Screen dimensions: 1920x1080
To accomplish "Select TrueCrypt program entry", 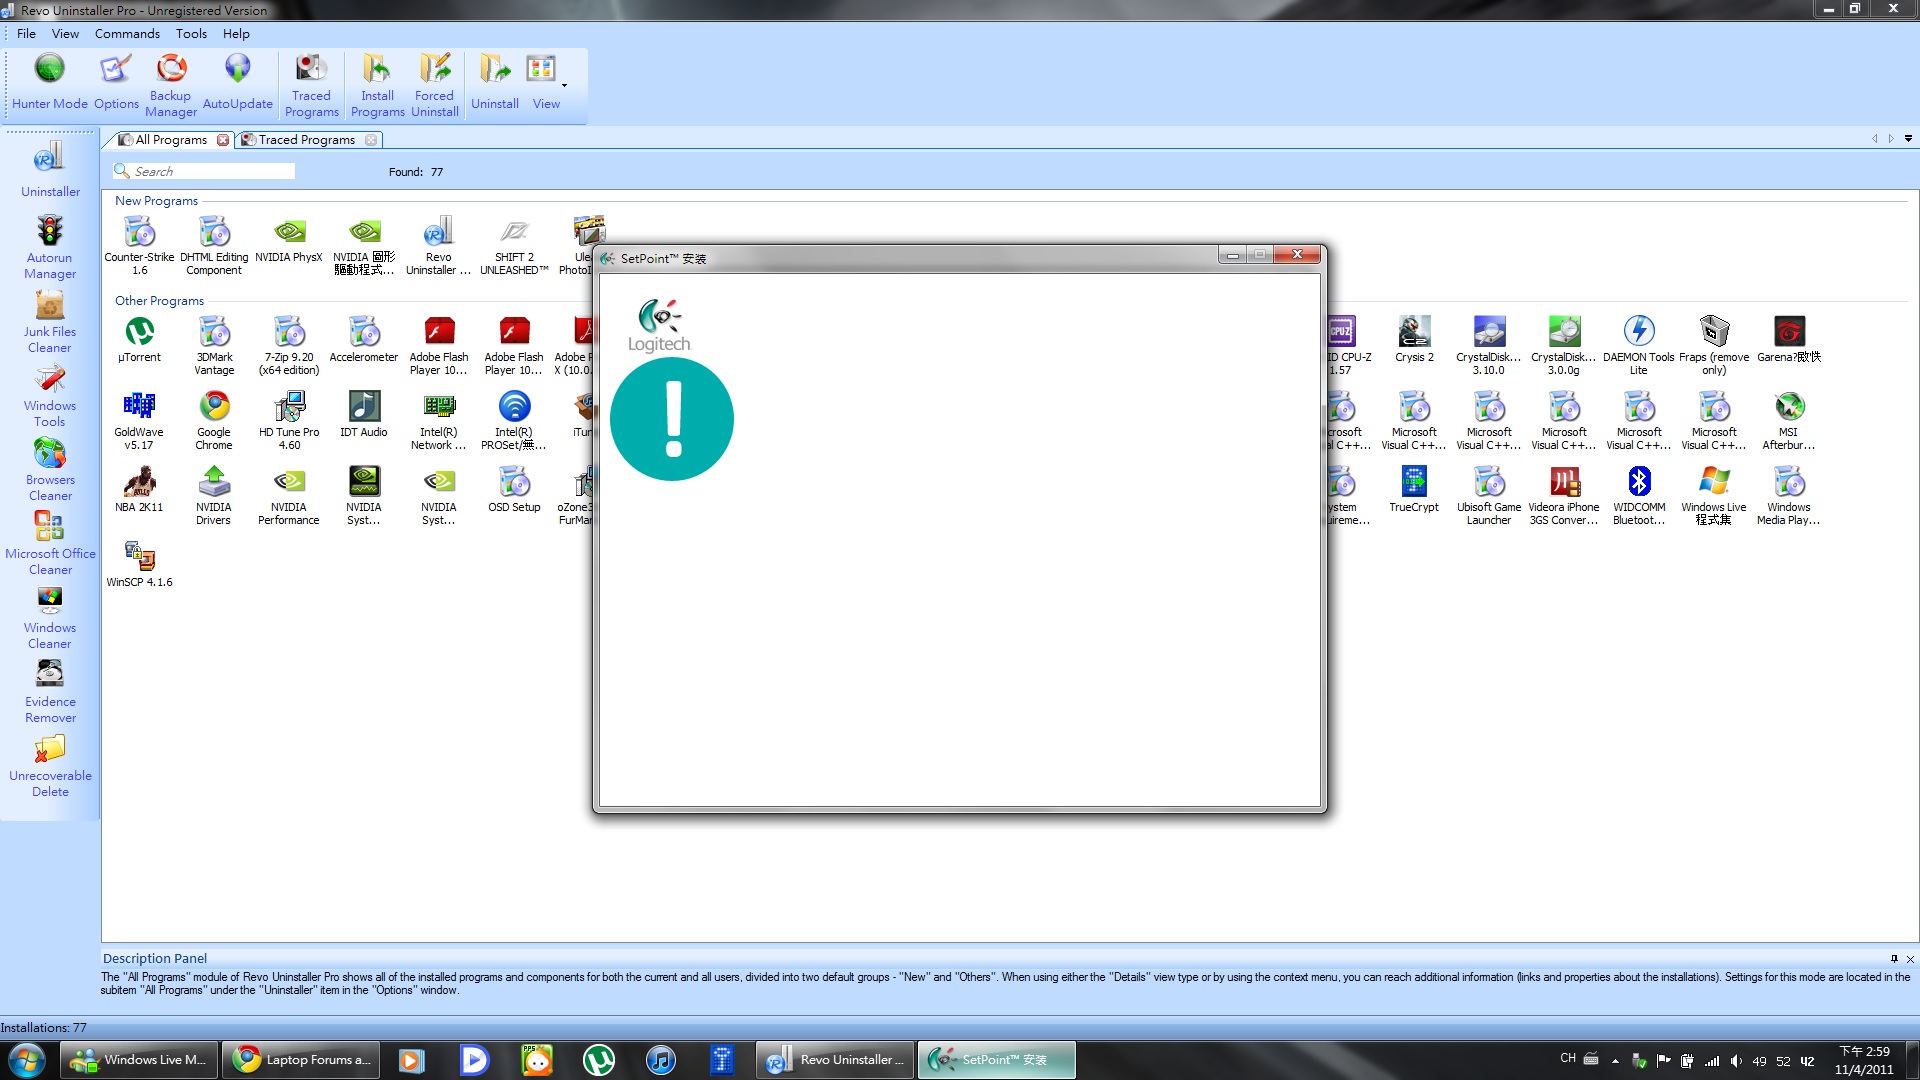I will pyautogui.click(x=1414, y=489).
